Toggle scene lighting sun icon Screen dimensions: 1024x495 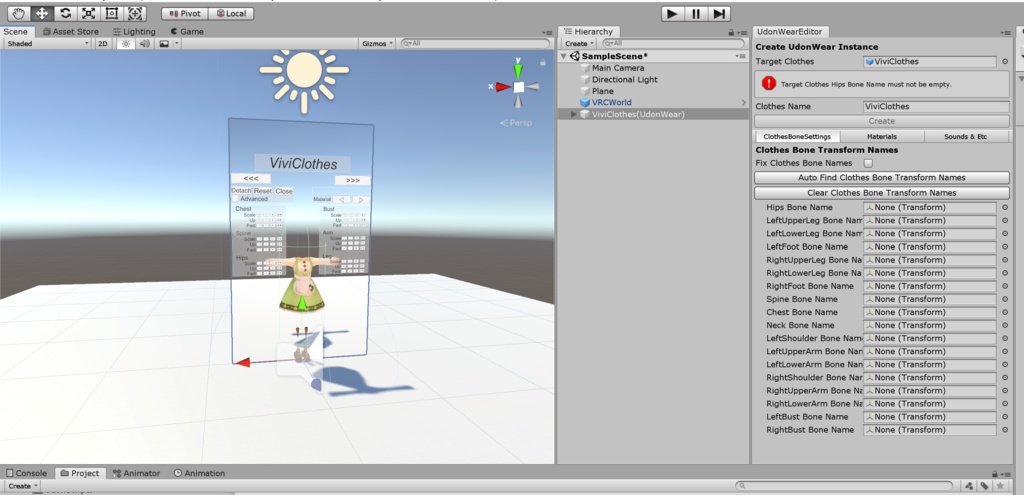tap(125, 43)
